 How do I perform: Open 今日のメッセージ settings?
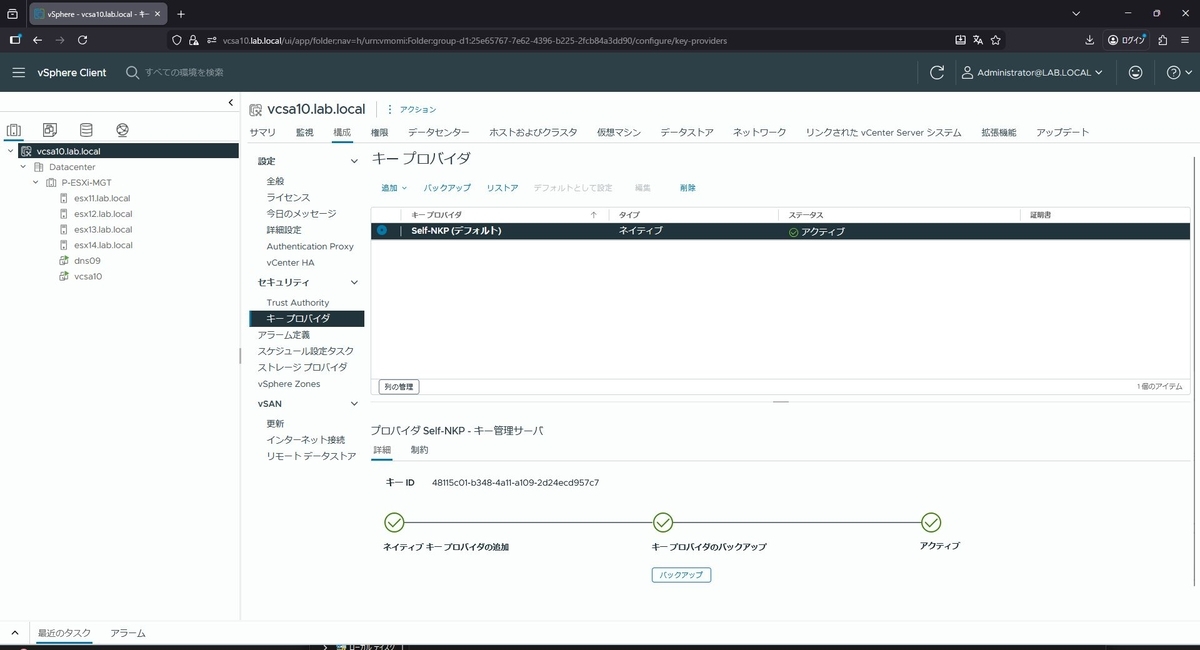tap(301, 214)
